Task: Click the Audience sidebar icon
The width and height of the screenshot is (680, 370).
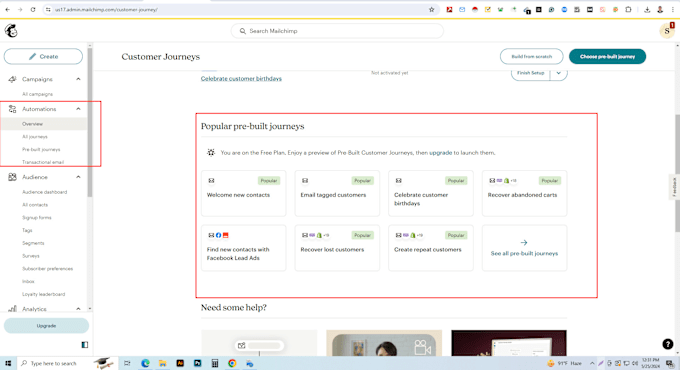Action: (12, 177)
